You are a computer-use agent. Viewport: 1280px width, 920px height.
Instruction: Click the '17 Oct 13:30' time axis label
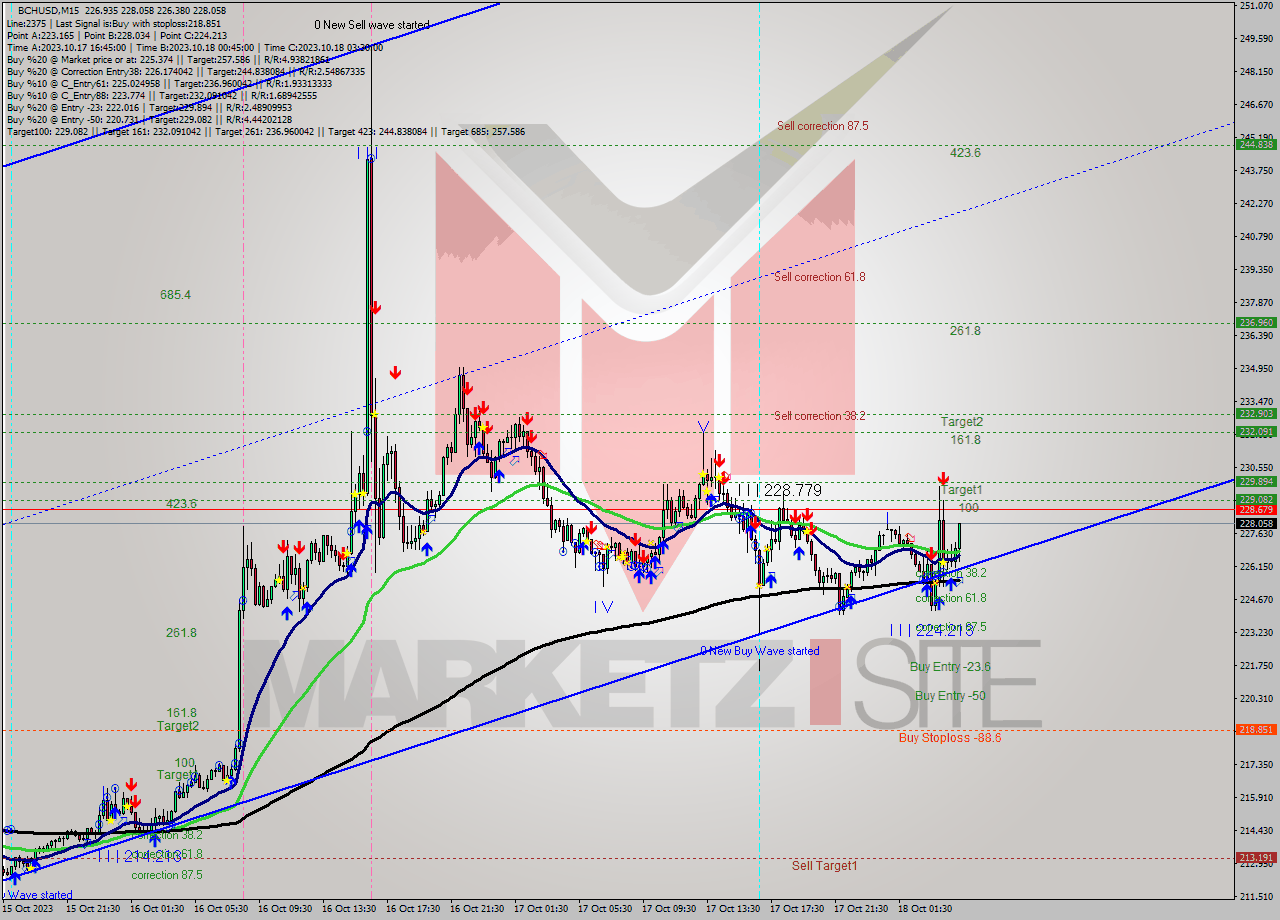coord(733,909)
